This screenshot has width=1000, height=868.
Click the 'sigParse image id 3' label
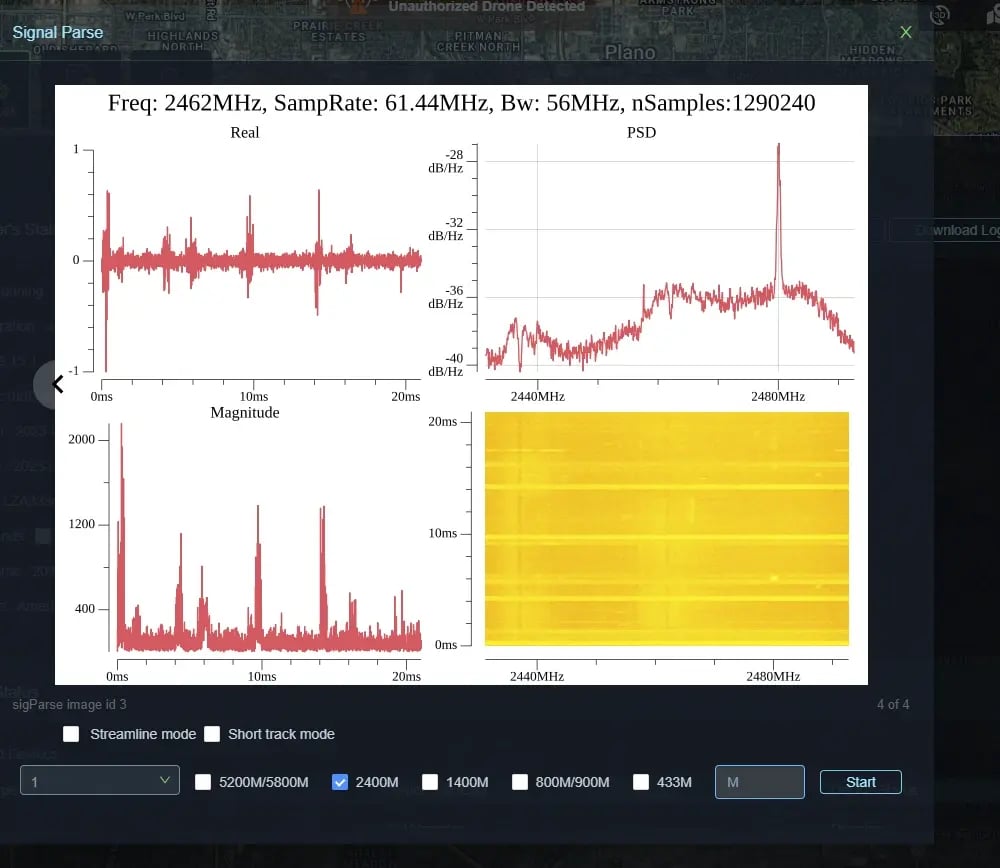click(70, 704)
